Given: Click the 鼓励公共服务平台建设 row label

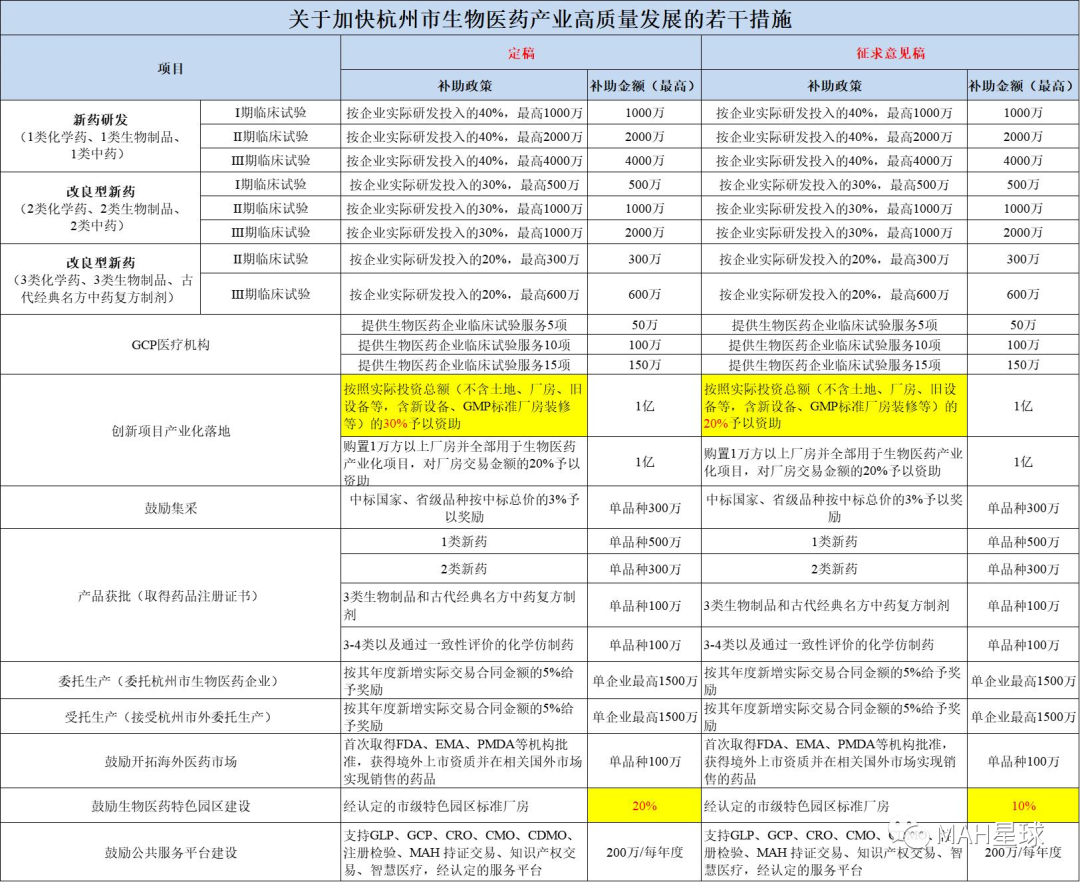Looking at the screenshot, I should tap(171, 852).
